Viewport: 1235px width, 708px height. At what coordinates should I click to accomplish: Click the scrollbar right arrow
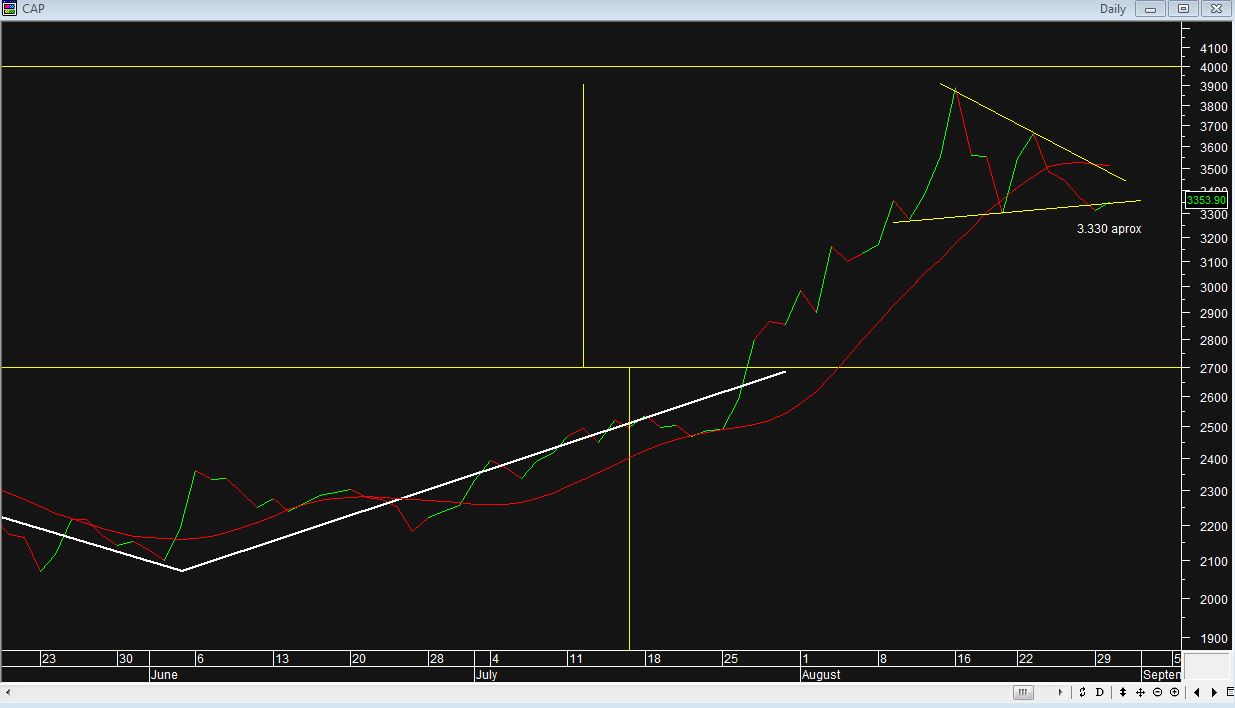(1061, 692)
